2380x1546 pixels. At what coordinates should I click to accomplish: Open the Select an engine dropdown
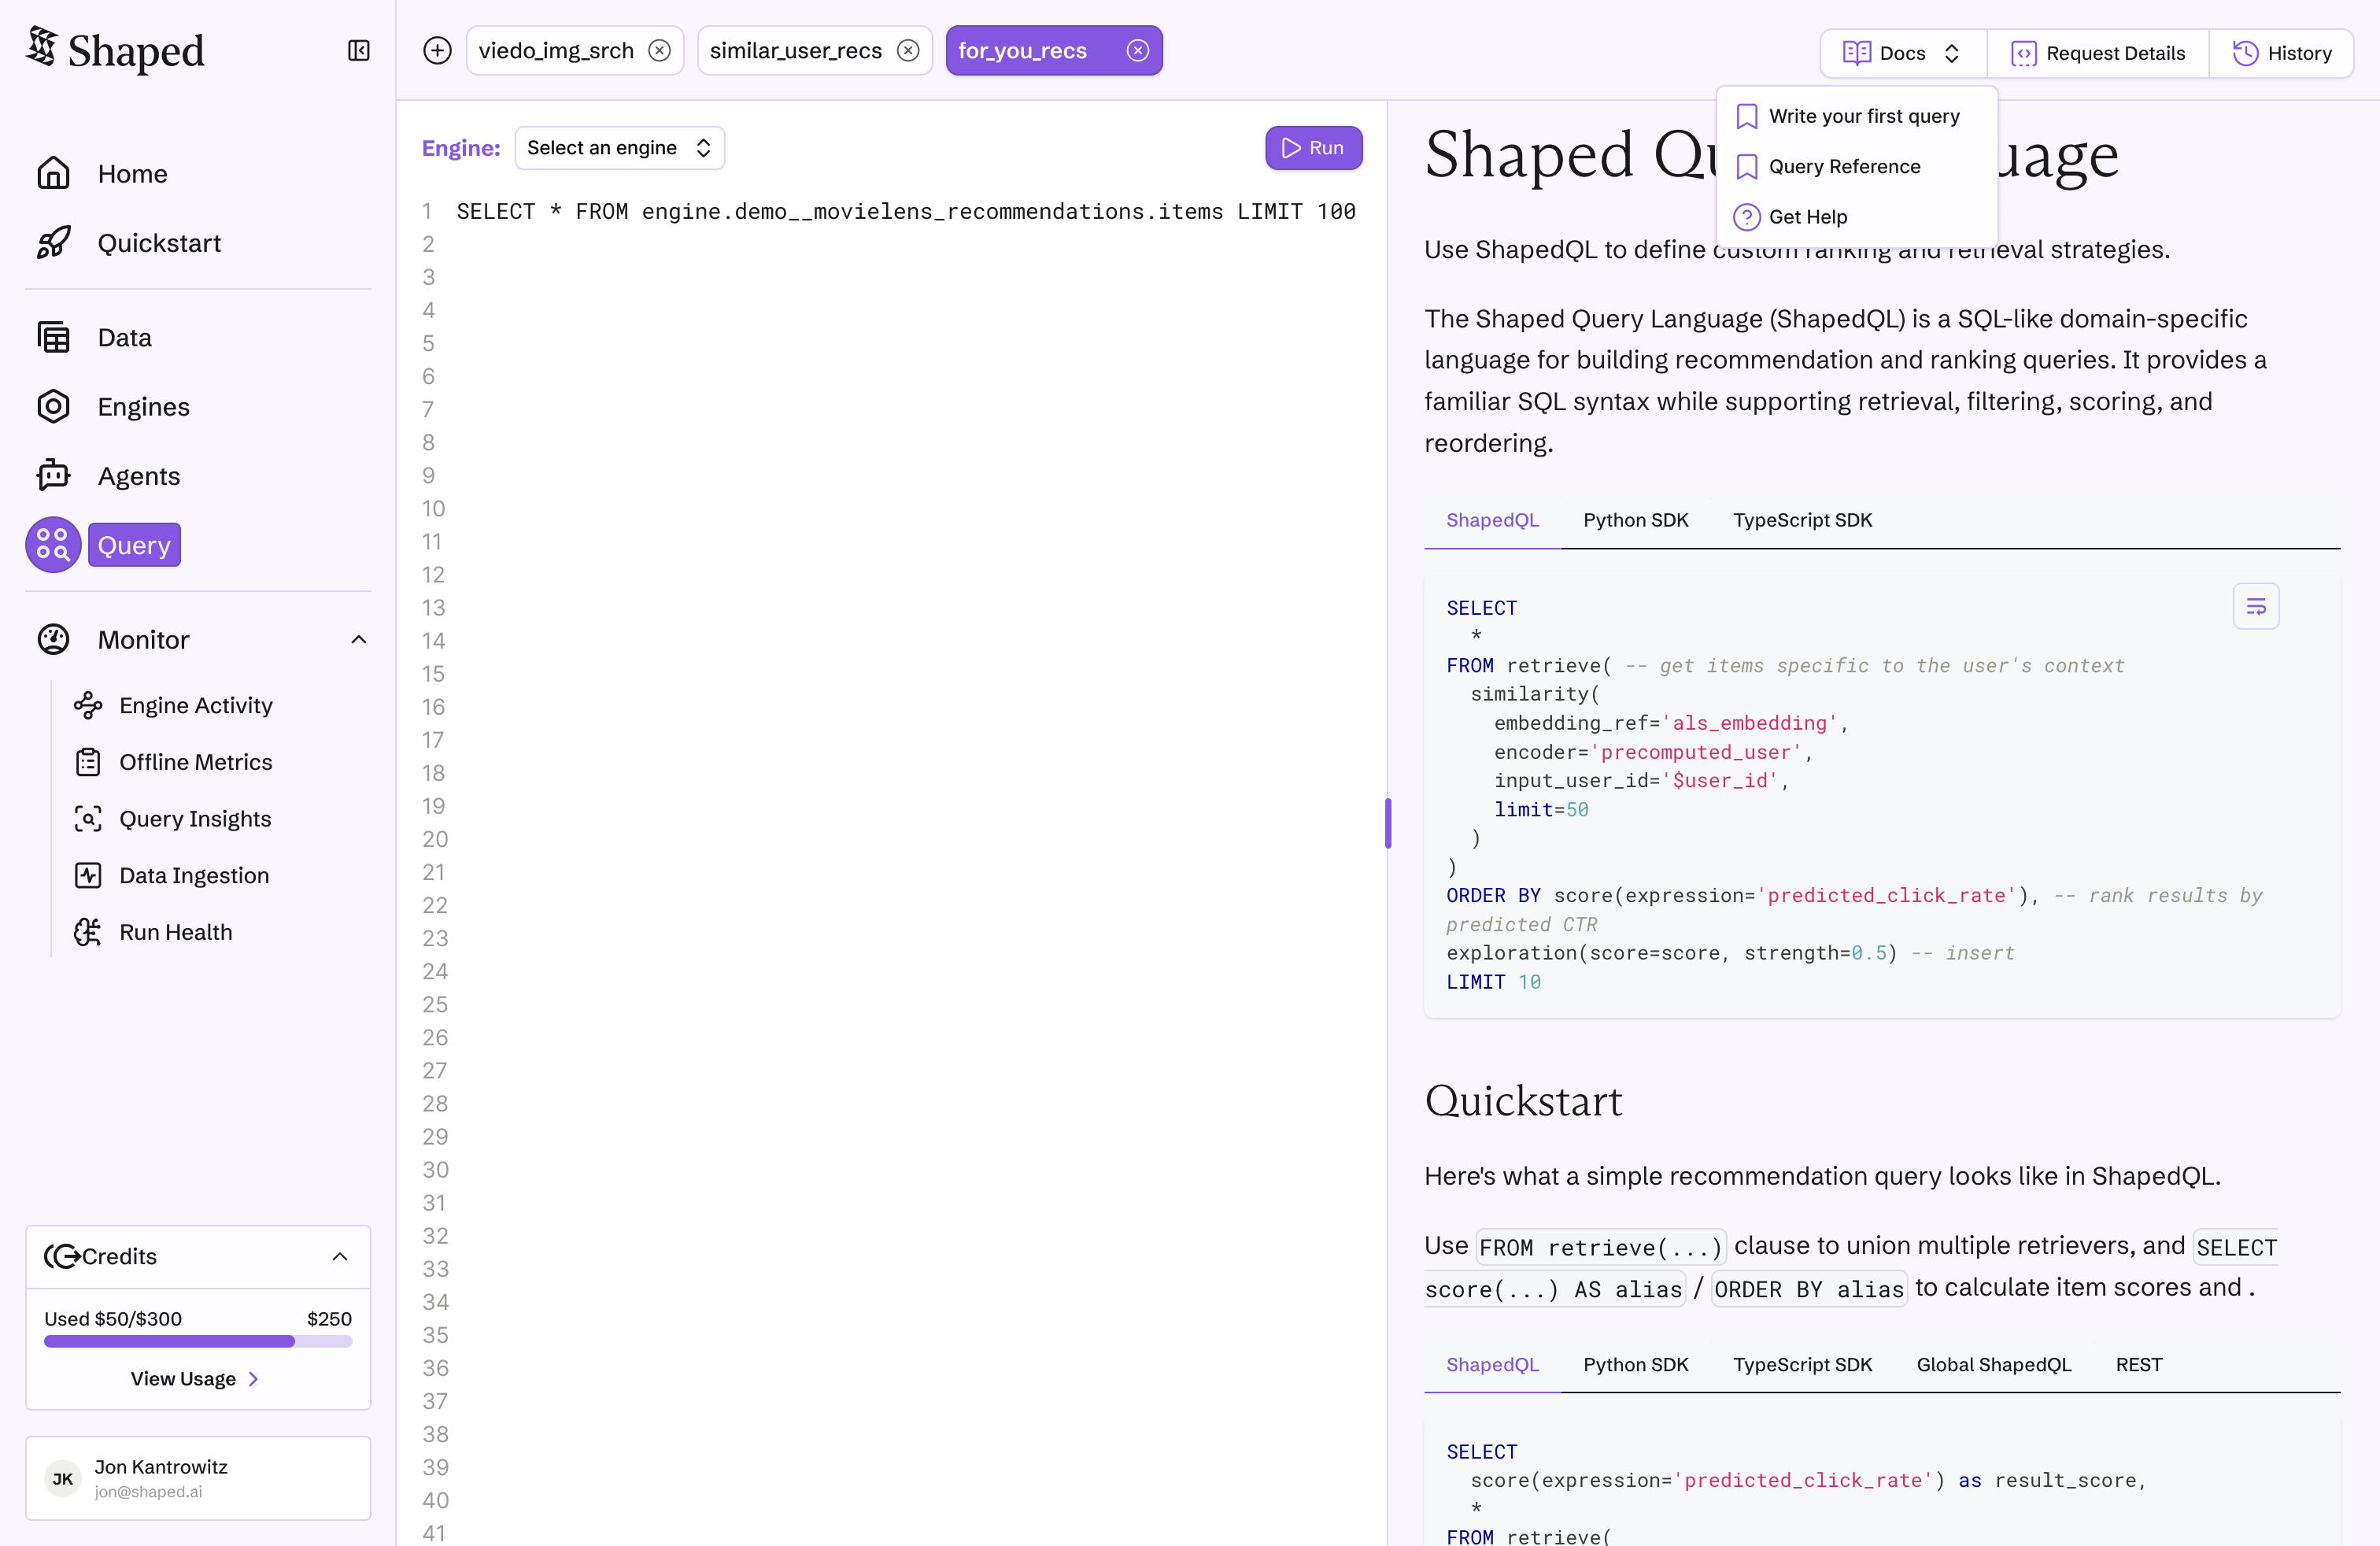tap(619, 148)
